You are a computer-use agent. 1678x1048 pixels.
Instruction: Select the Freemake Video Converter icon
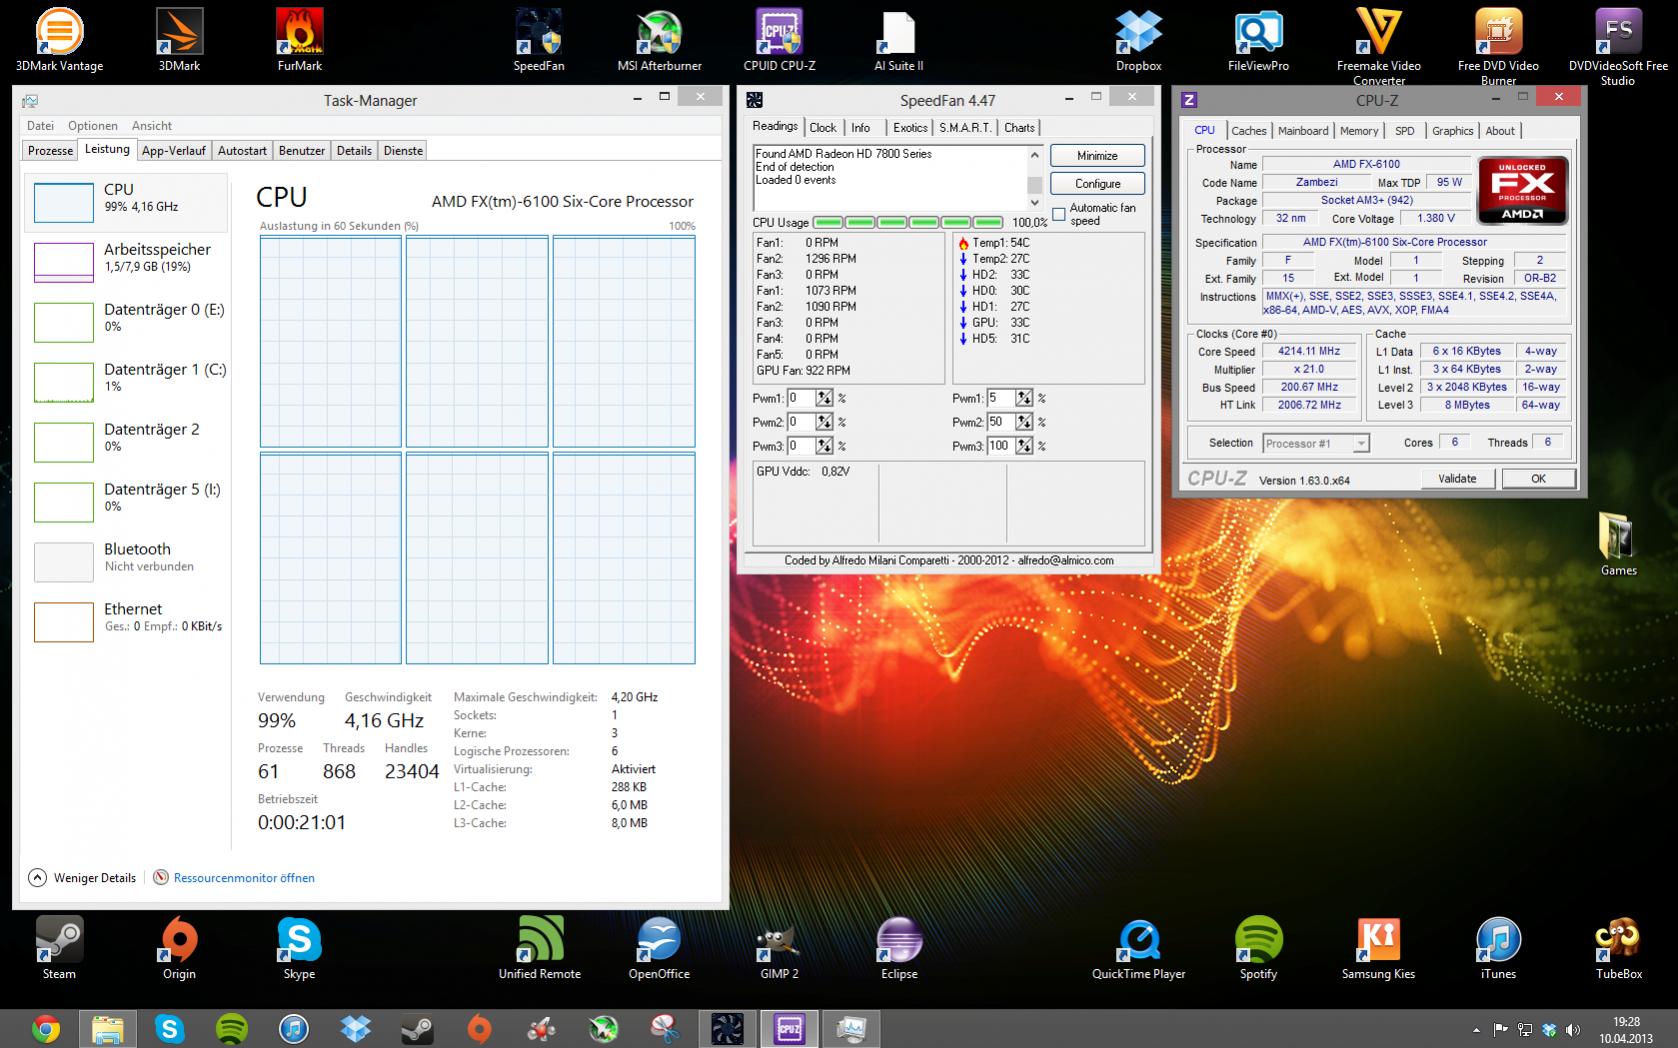click(x=1379, y=46)
